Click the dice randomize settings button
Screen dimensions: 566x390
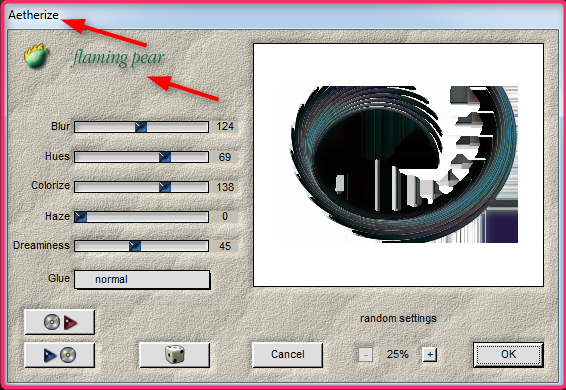coord(174,355)
